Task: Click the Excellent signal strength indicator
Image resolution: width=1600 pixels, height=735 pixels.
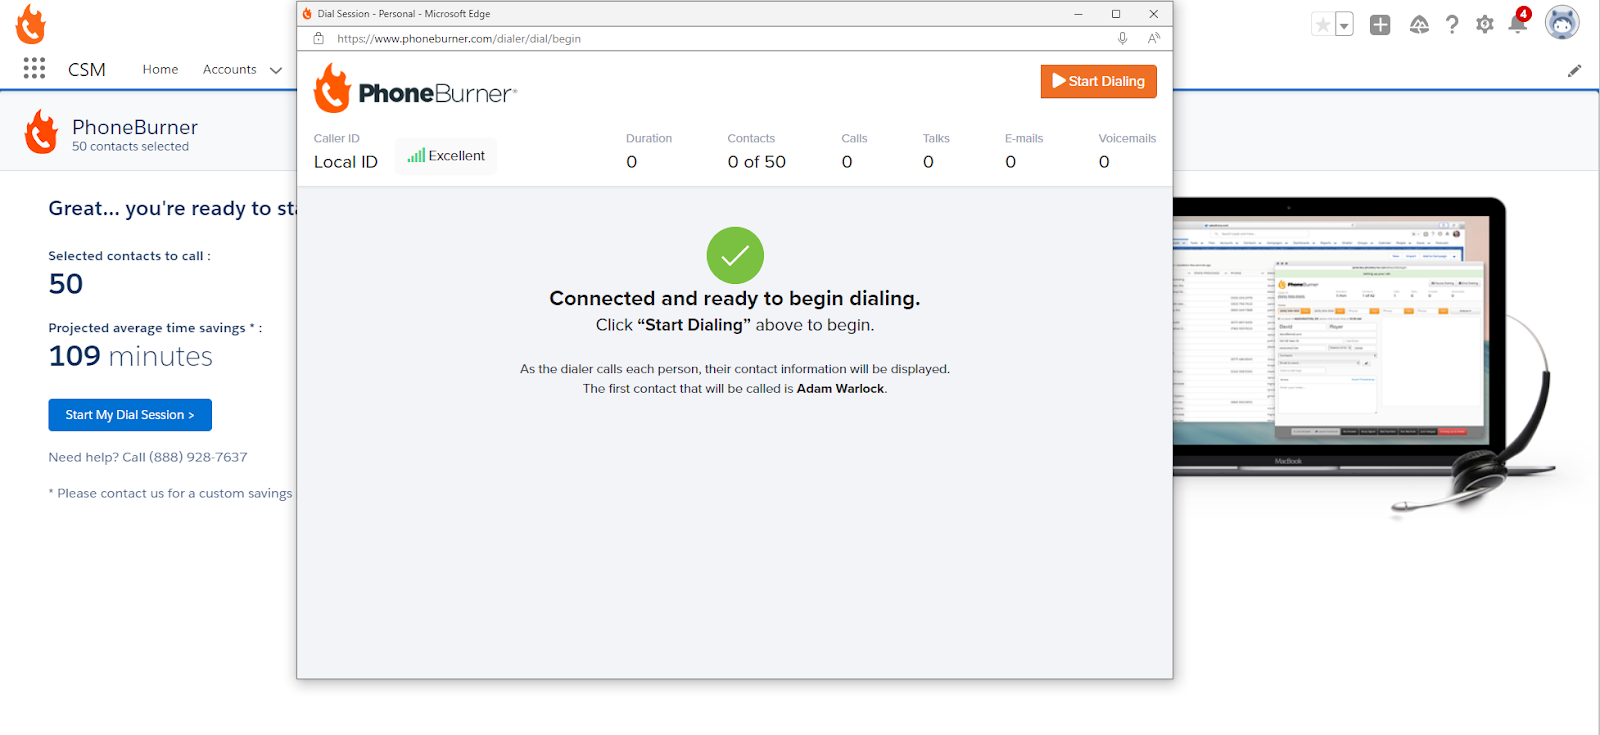Action: click(446, 156)
